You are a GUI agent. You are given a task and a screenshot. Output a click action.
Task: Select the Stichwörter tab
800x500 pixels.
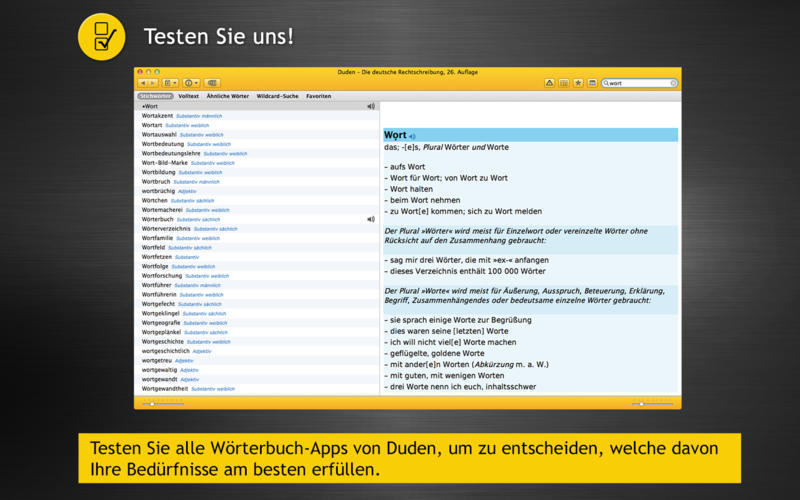pyautogui.click(x=156, y=96)
